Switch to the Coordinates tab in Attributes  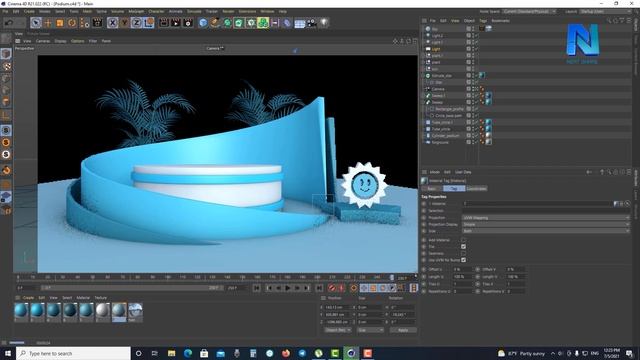click(476, 189)
